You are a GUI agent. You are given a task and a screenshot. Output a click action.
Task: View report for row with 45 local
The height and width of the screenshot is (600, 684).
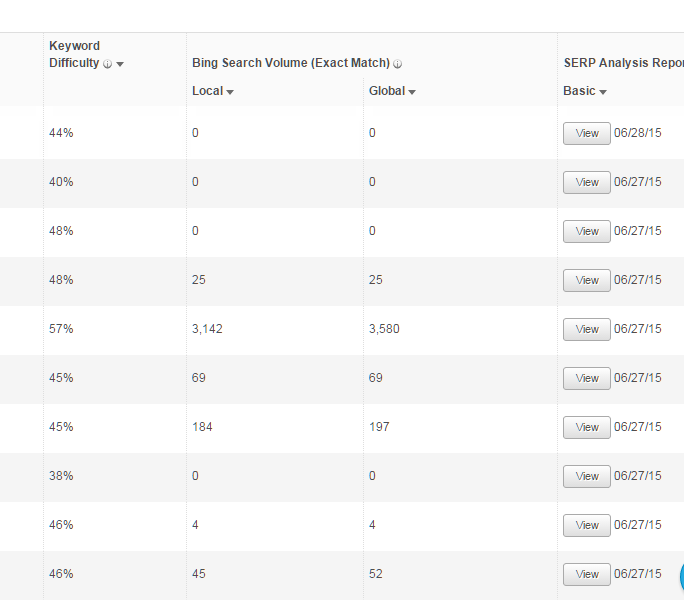587,574
